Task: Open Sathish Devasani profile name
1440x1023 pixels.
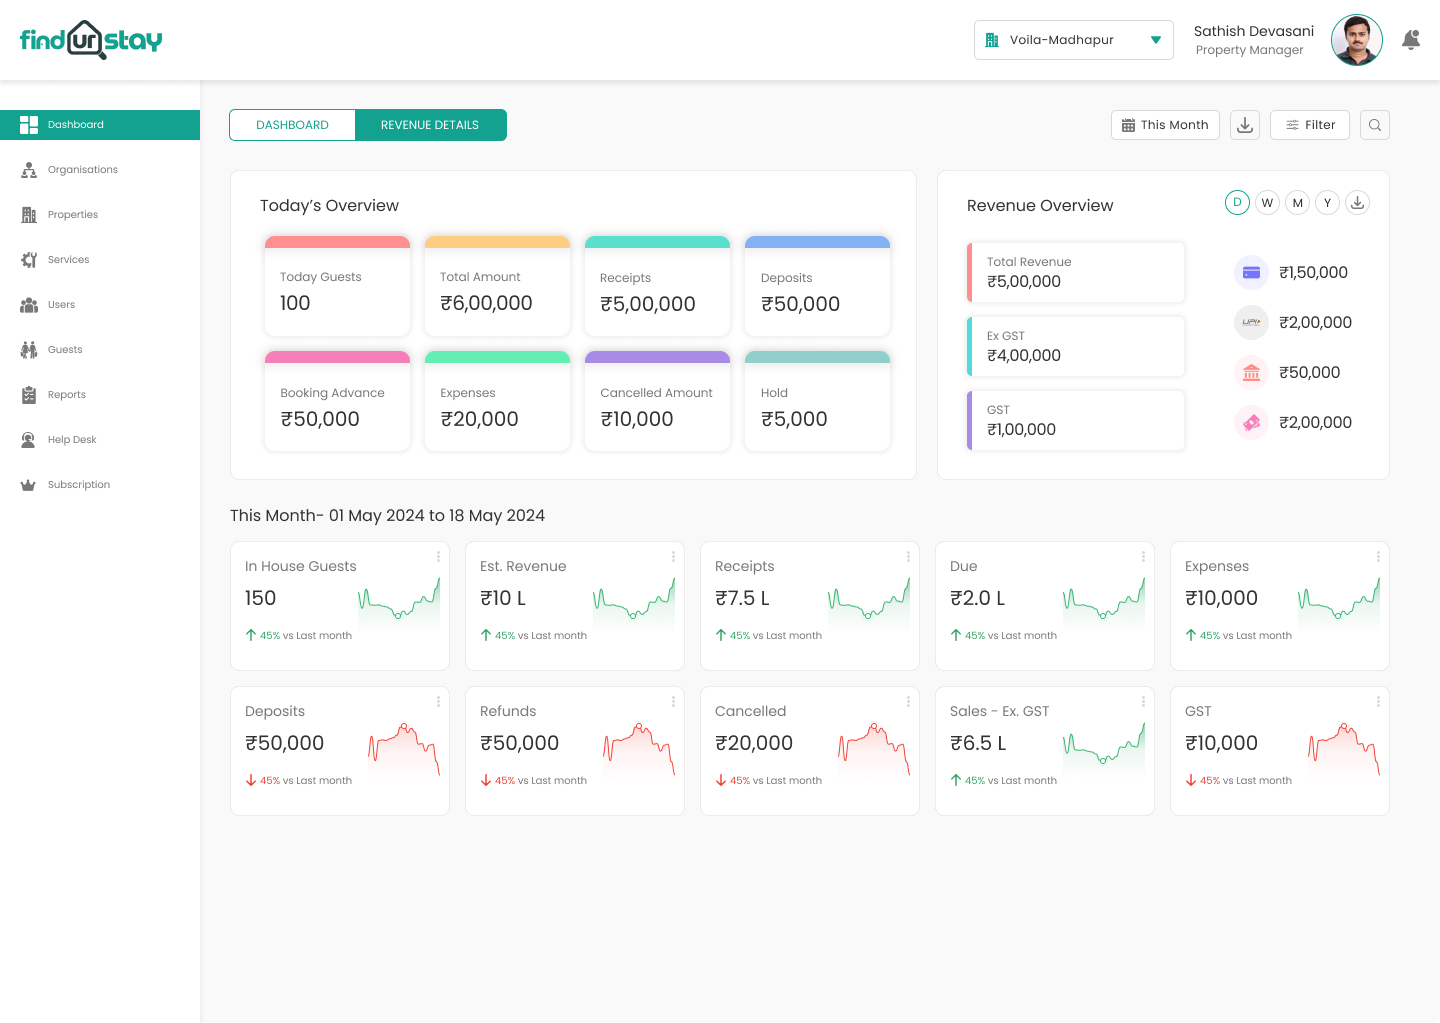Action: tap(1254, 31)
